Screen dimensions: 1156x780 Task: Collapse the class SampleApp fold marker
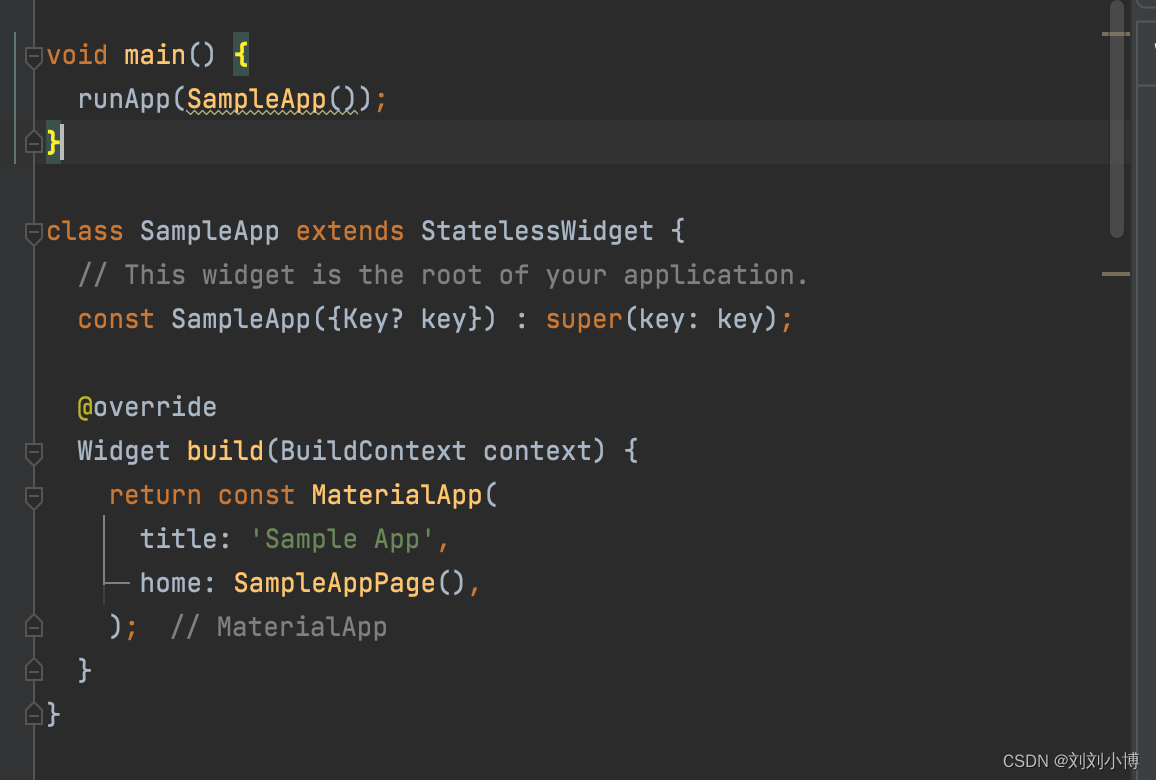[x=33, y=233]
